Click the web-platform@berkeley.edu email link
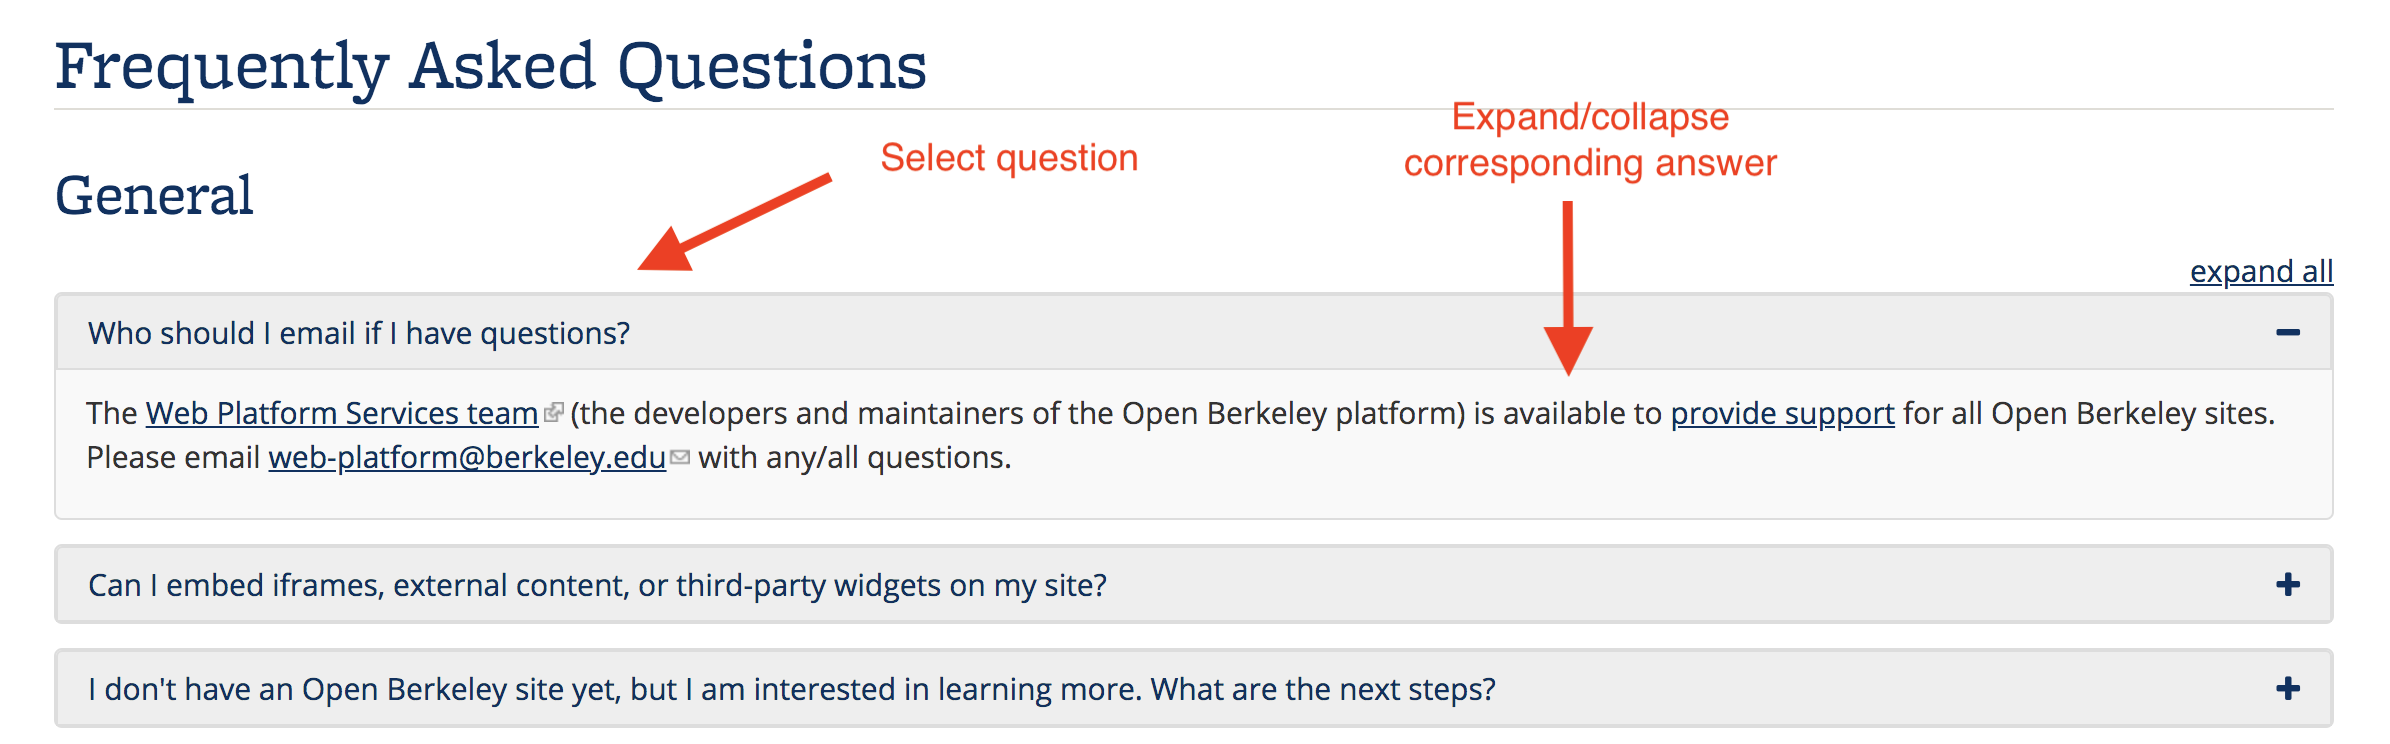 [x=467, y=457]
